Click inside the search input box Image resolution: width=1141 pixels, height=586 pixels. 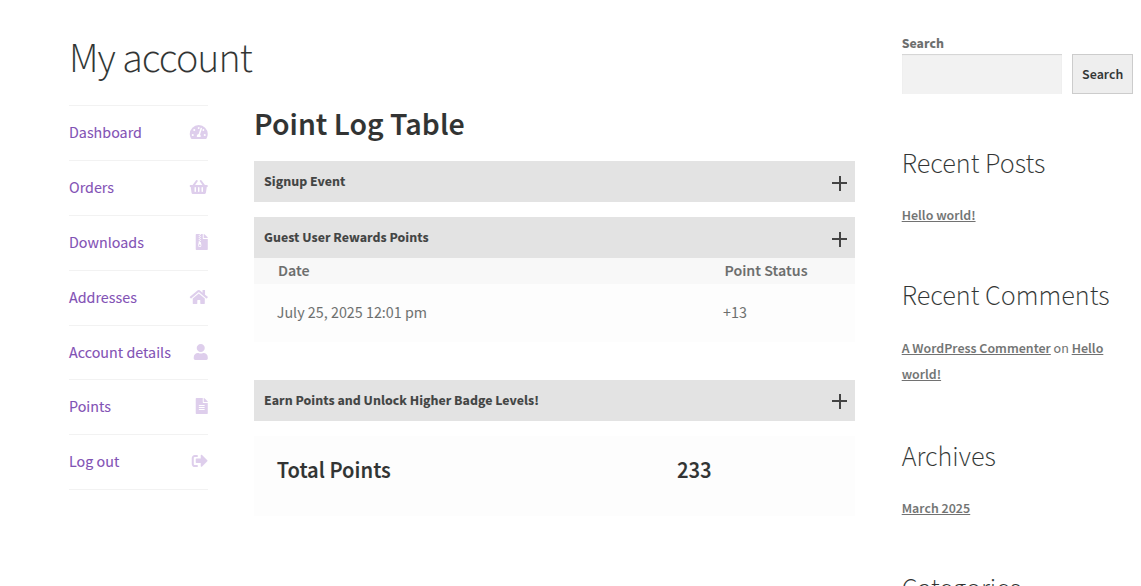[x=980, y=74]
